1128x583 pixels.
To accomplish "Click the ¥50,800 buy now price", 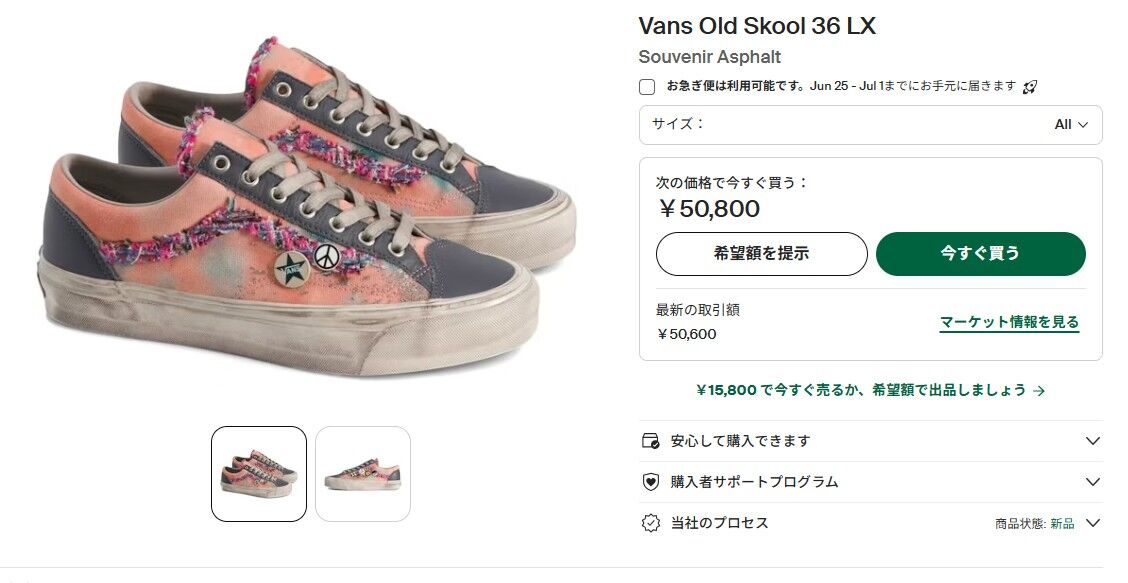I will [x=709, y=209].
